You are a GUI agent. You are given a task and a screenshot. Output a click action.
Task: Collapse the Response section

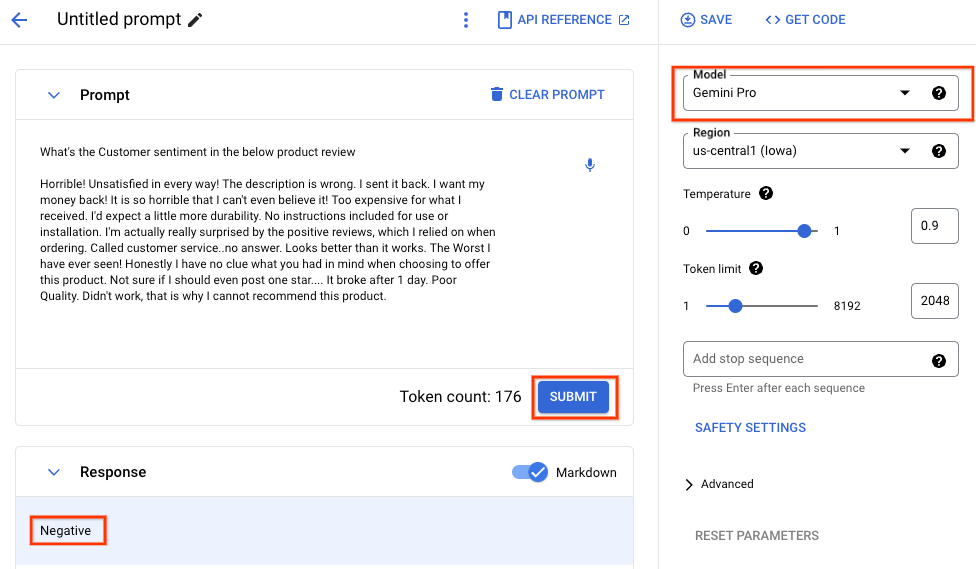[54, 472]
